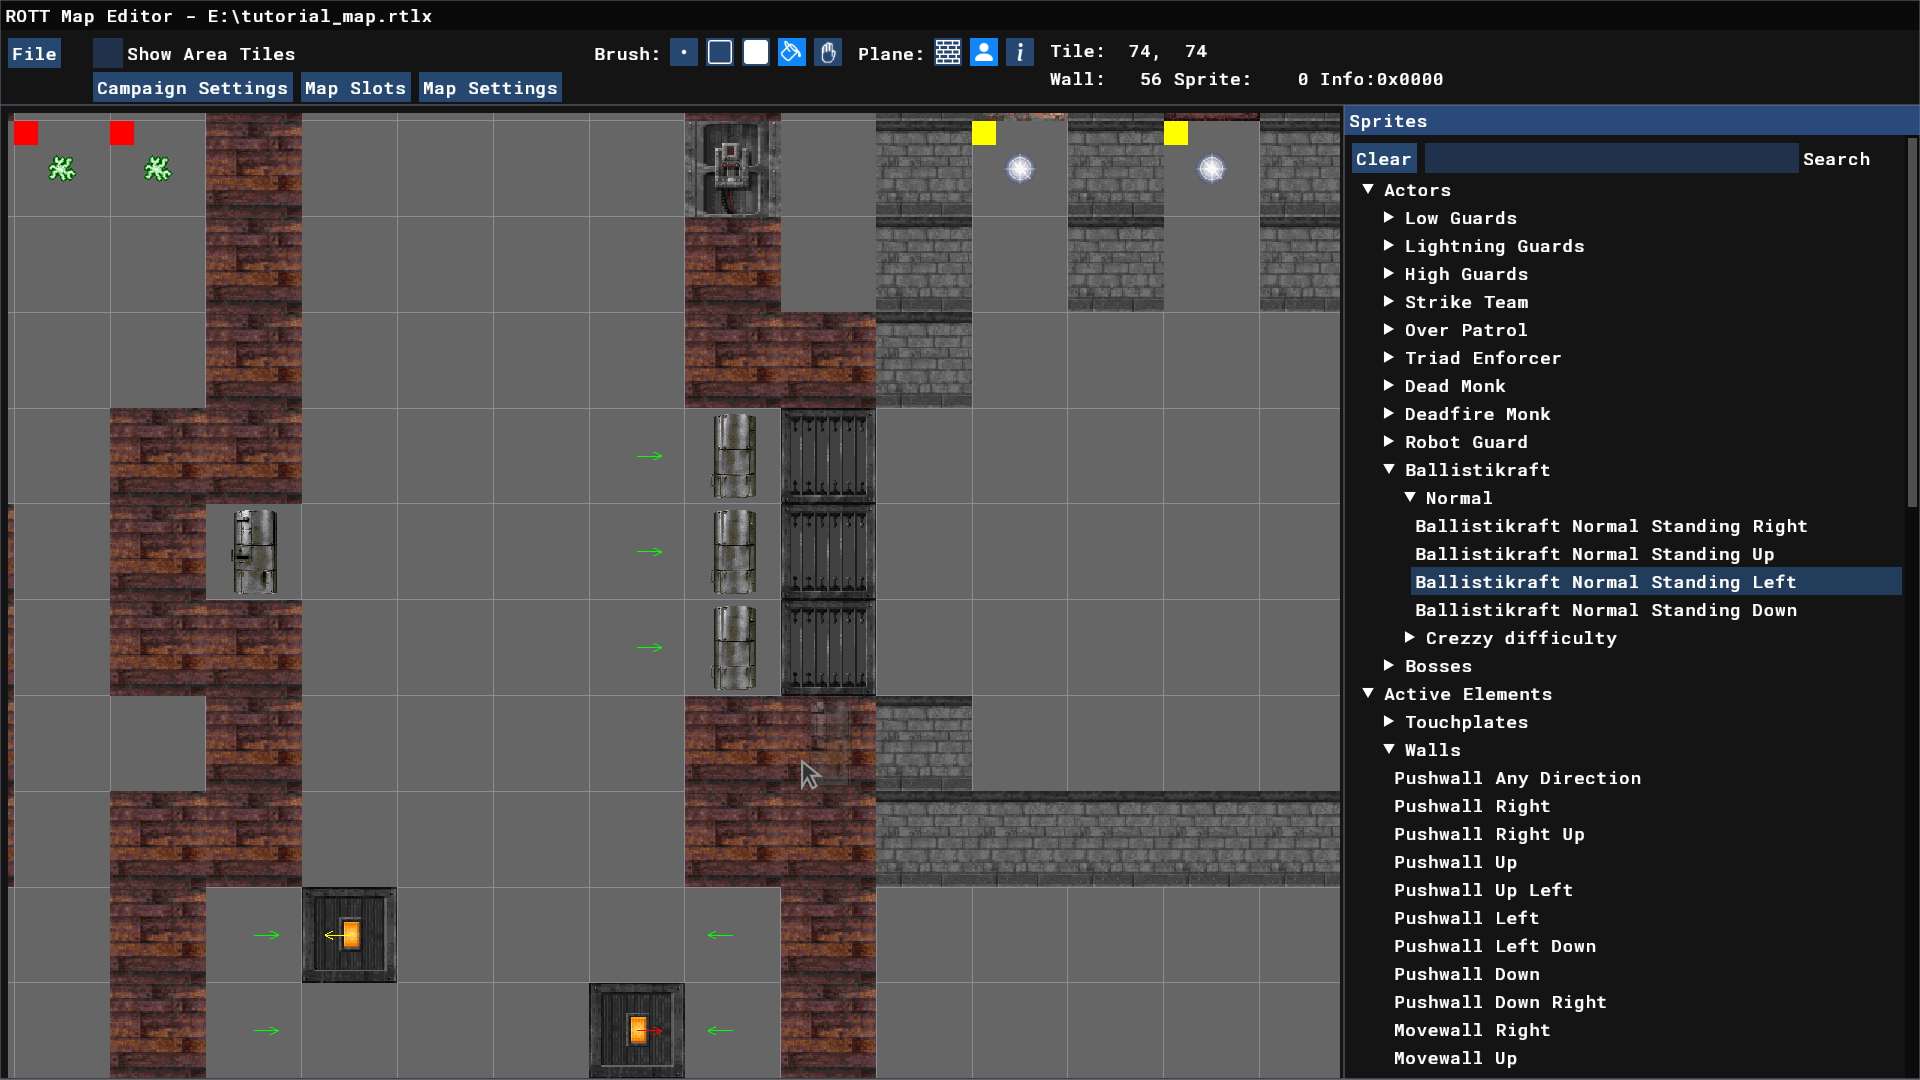The image size is (1920, 1080).
Task: Select Pushwall Any Direction sprite
Action: pos(1517,778)
